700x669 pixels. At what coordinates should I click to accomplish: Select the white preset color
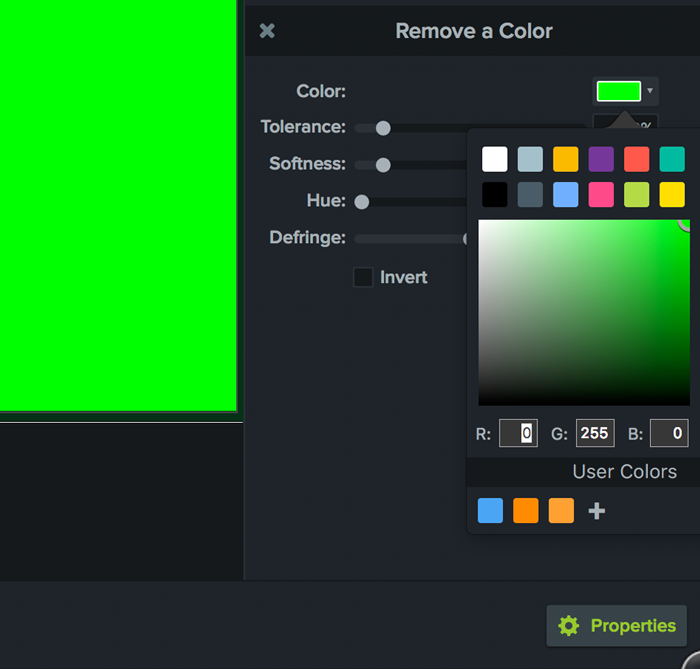pos(495,159)
